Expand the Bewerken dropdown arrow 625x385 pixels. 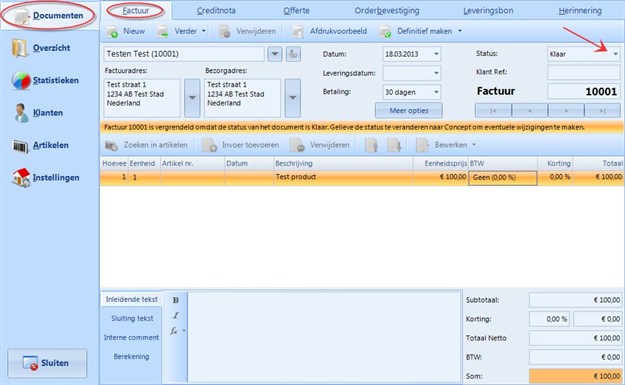474,145
